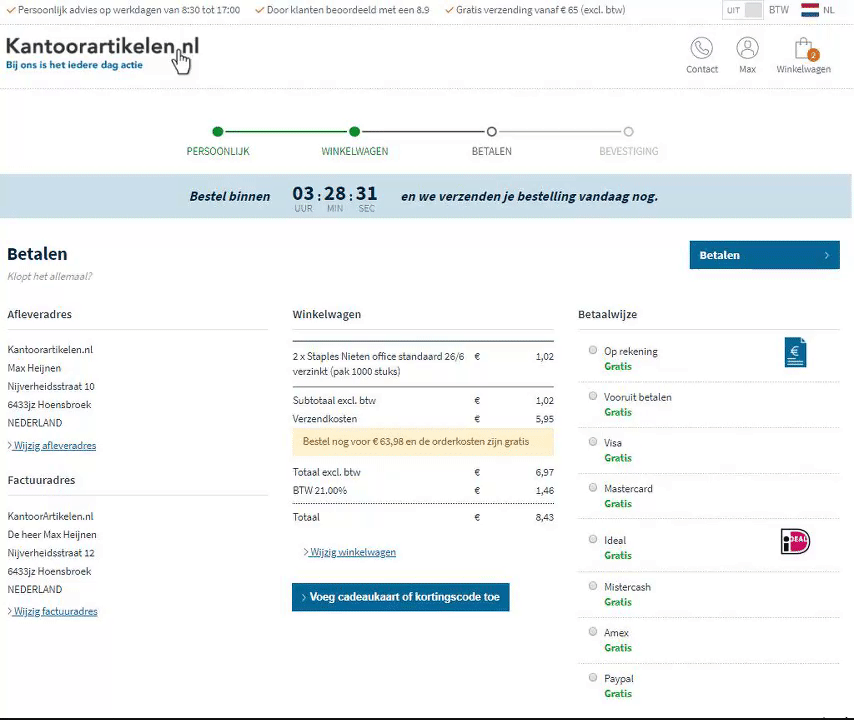Click the Op rekening invoice icon
The height and width of the screenshot is (720, 854).
[x=795, y=352]
